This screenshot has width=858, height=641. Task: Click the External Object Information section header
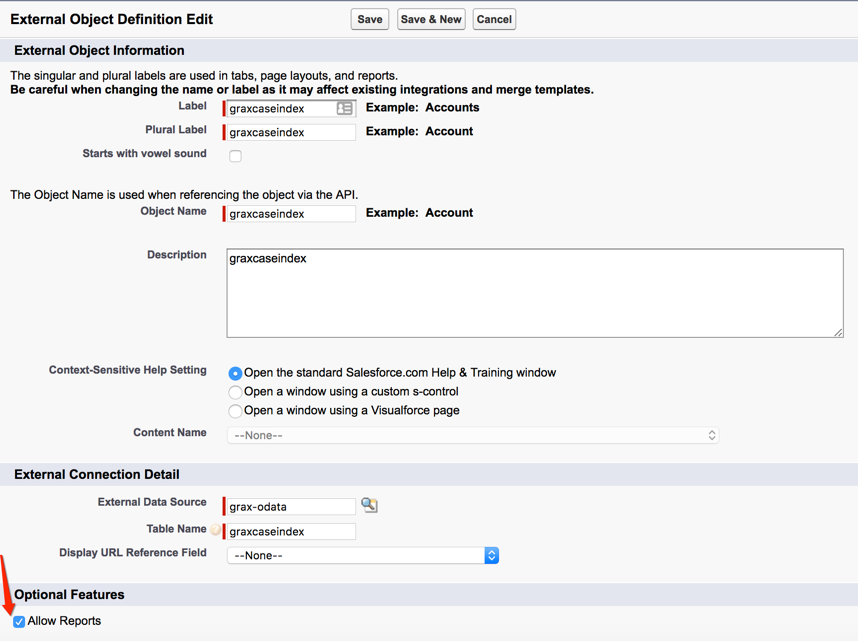[99, 50]
